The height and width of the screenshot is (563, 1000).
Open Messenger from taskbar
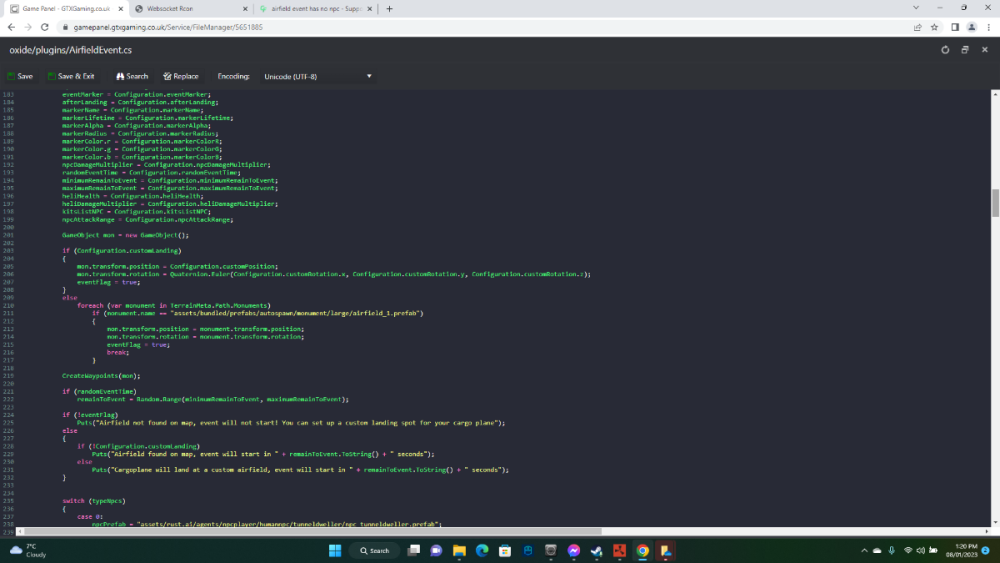tap(574, 550)
